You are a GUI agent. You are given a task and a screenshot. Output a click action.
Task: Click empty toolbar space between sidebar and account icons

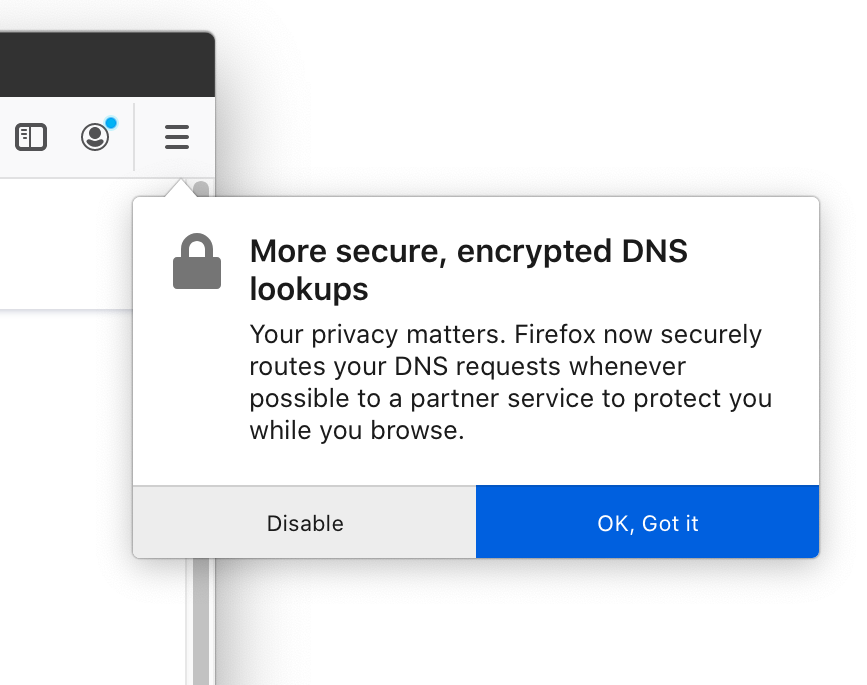click(x=64, y=137)
